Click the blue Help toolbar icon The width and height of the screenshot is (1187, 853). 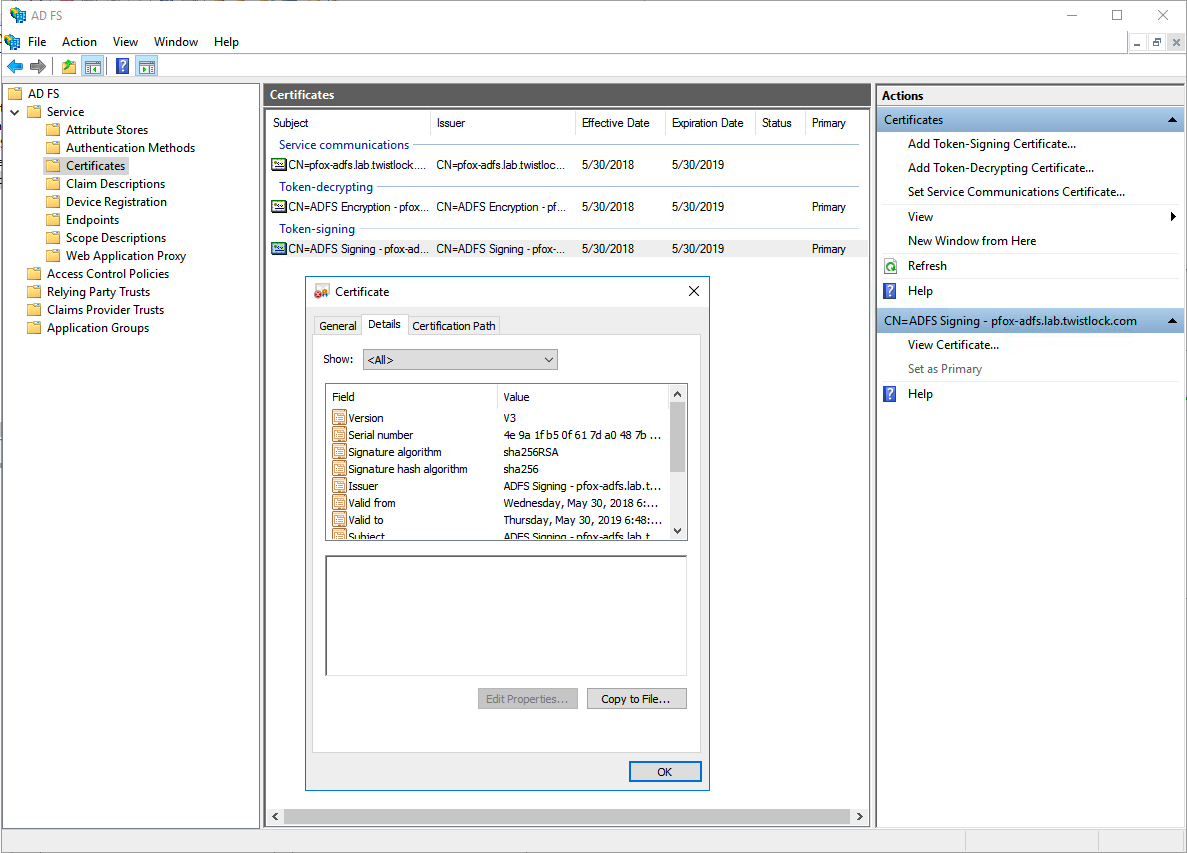coord(123,67)
